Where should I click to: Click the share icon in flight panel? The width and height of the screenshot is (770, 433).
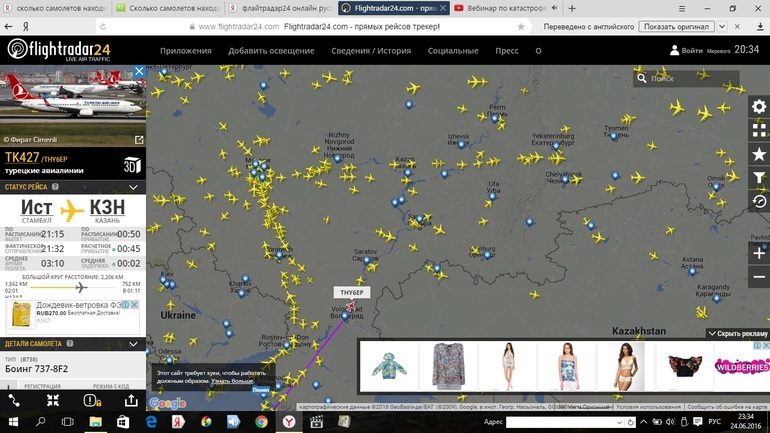click(x=131, y=400)
